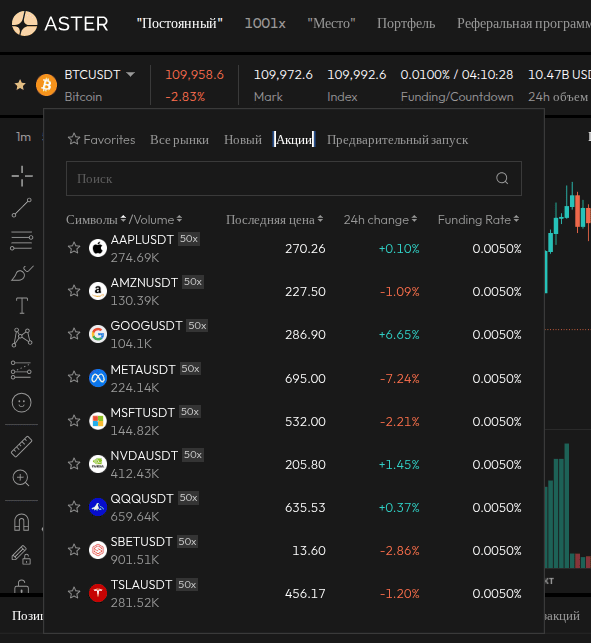Sort list by Символы column
591x643 pixels.
coord(96,220)
